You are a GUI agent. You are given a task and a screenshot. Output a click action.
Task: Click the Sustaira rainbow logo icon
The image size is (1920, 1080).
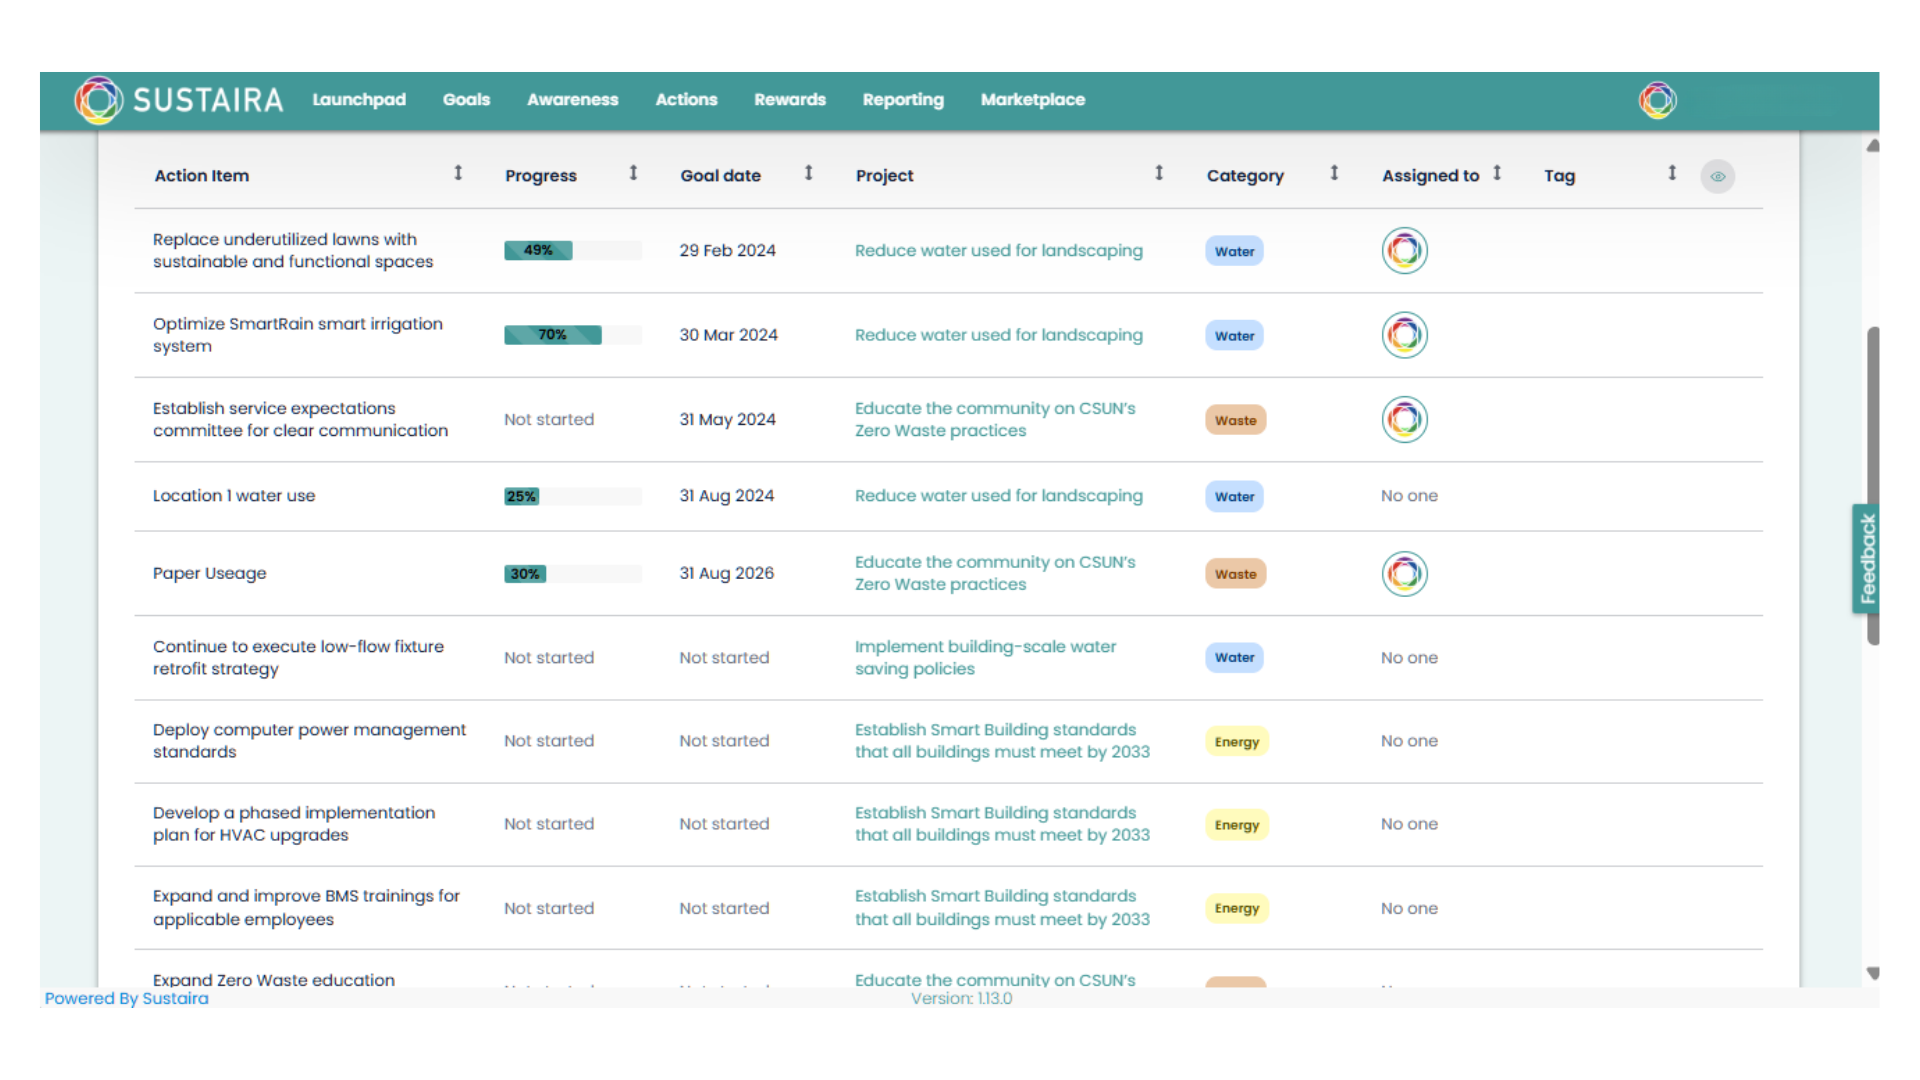click(99, 100)
